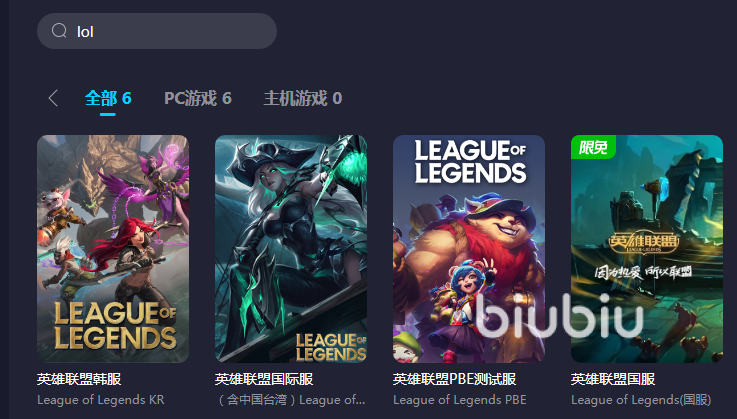Click the League of Legends PBE subtitle
737x419 pixels.
point(459,400)
